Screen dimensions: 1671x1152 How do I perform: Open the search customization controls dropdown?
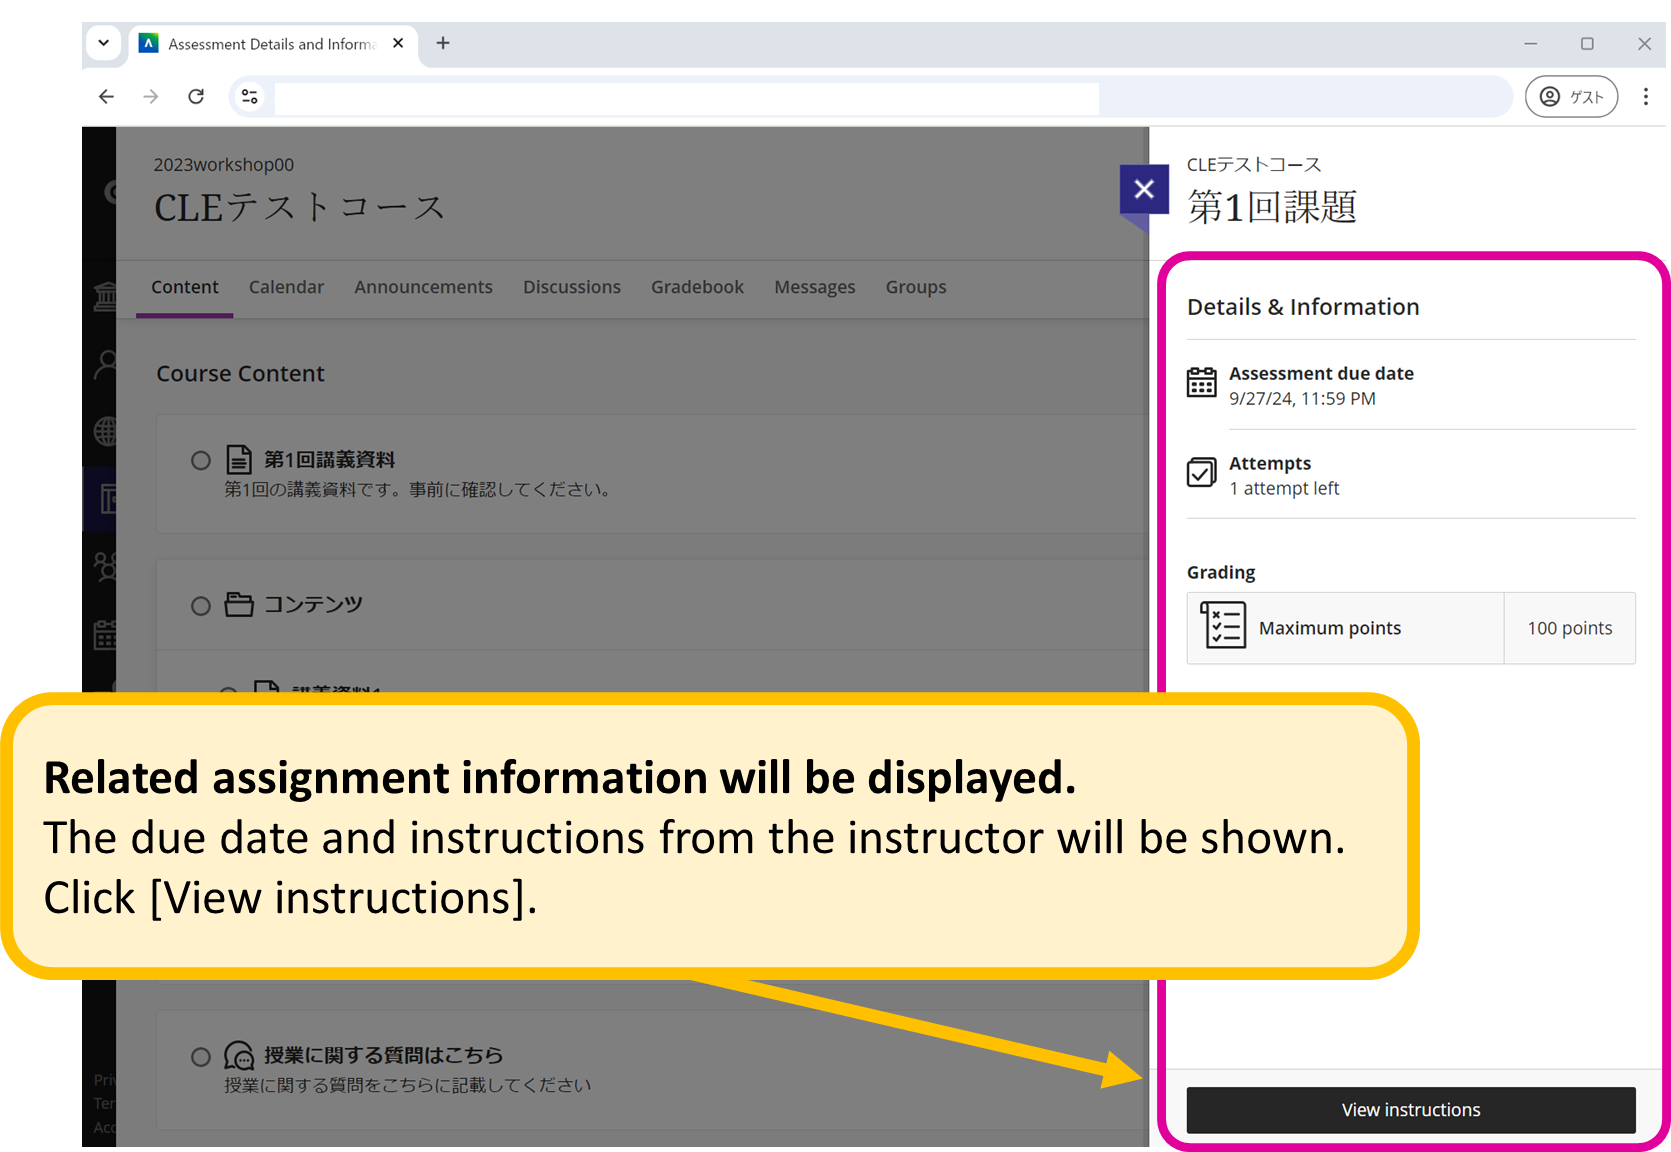(x=249, y=96)
